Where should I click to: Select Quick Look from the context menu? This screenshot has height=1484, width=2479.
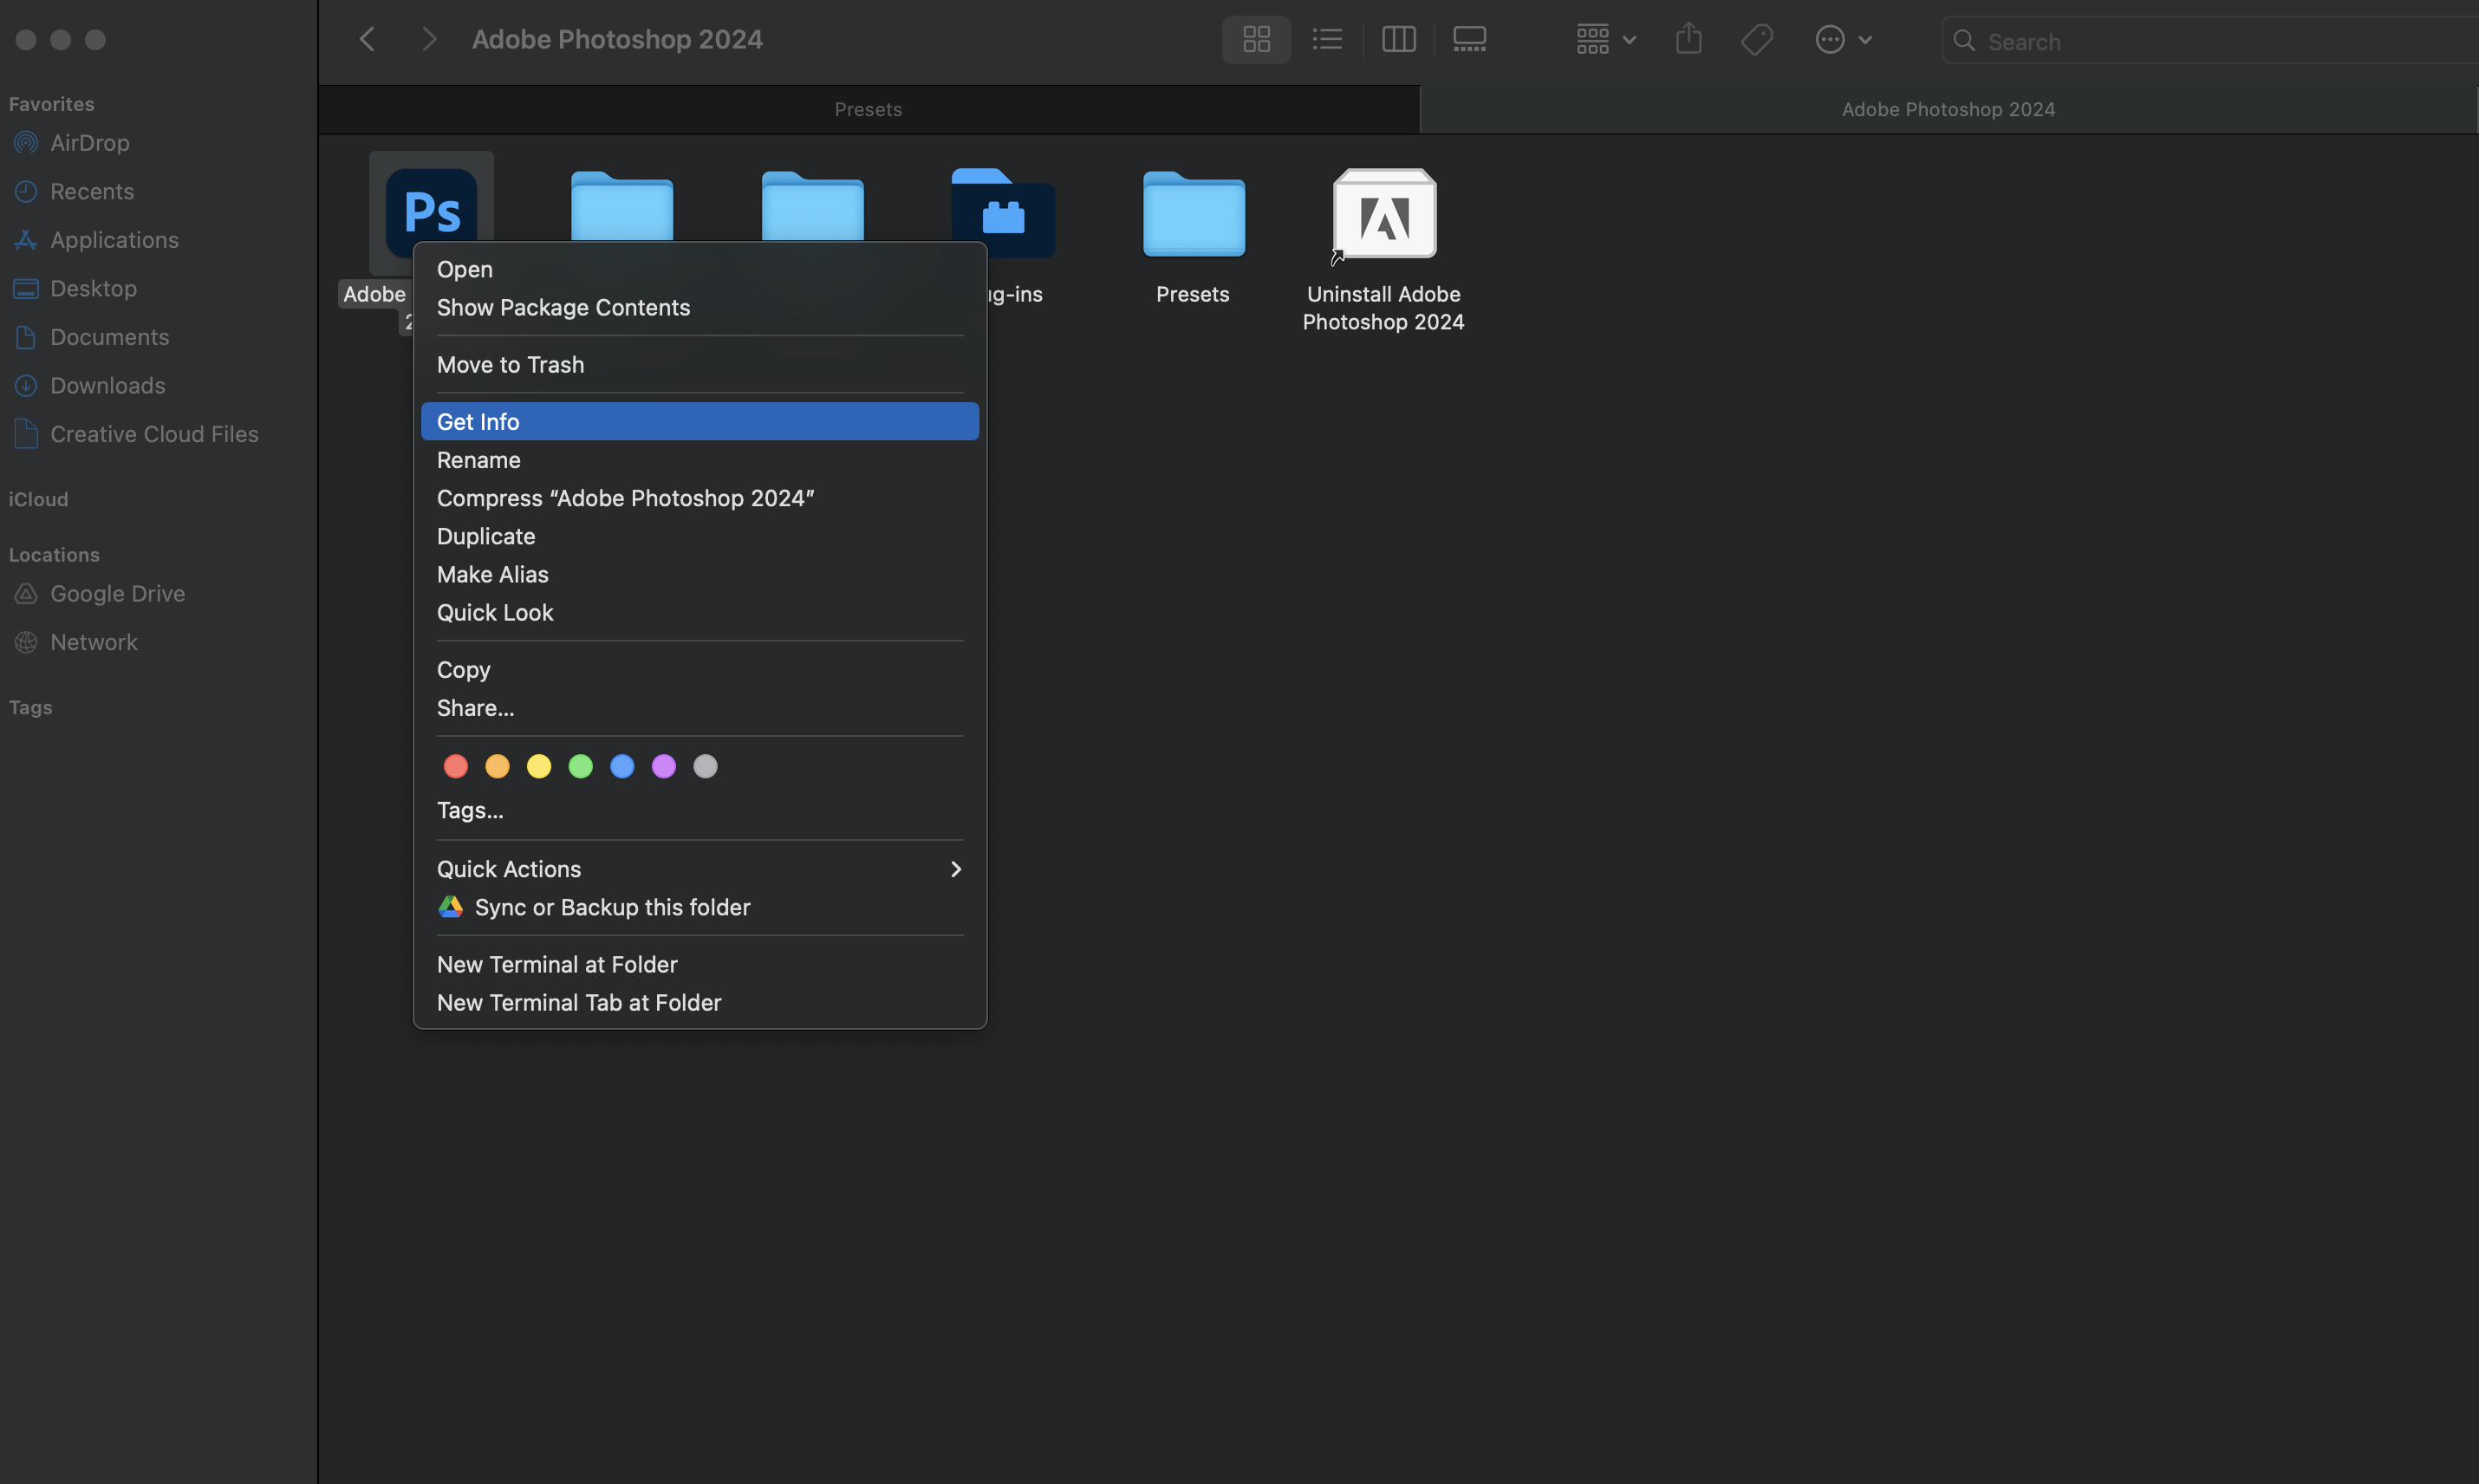pos(495,612)
